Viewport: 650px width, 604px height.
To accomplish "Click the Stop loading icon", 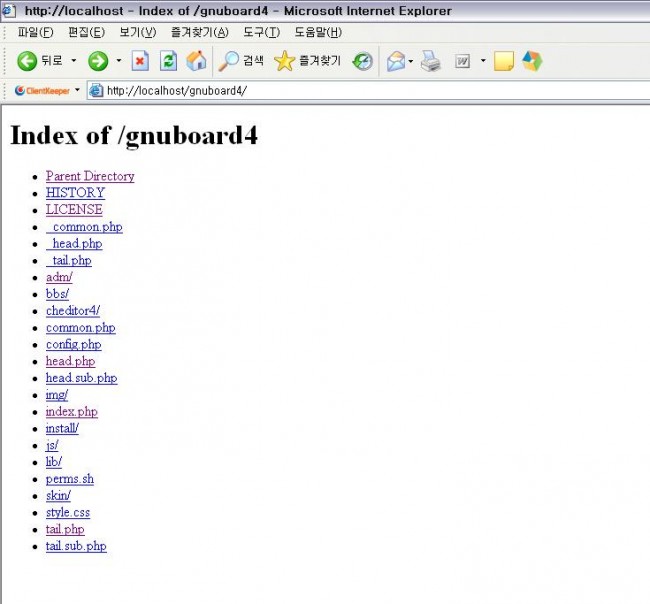I will 140,61.
